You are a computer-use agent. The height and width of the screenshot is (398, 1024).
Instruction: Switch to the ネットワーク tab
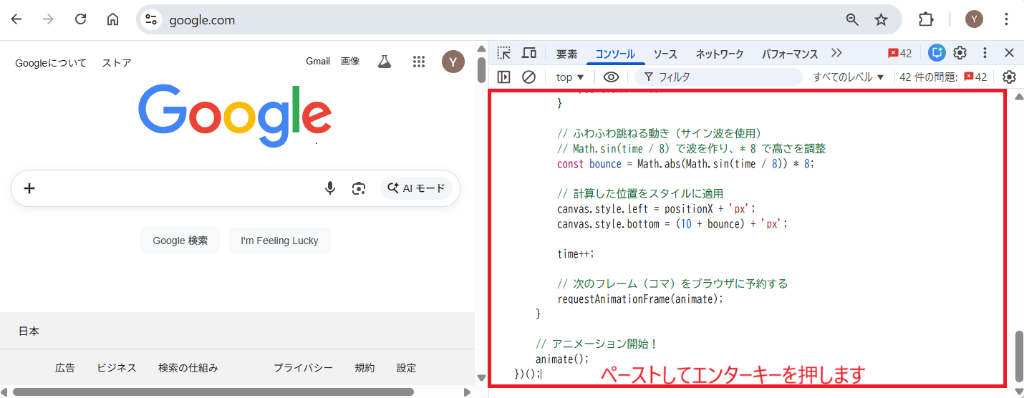(720, 54)
